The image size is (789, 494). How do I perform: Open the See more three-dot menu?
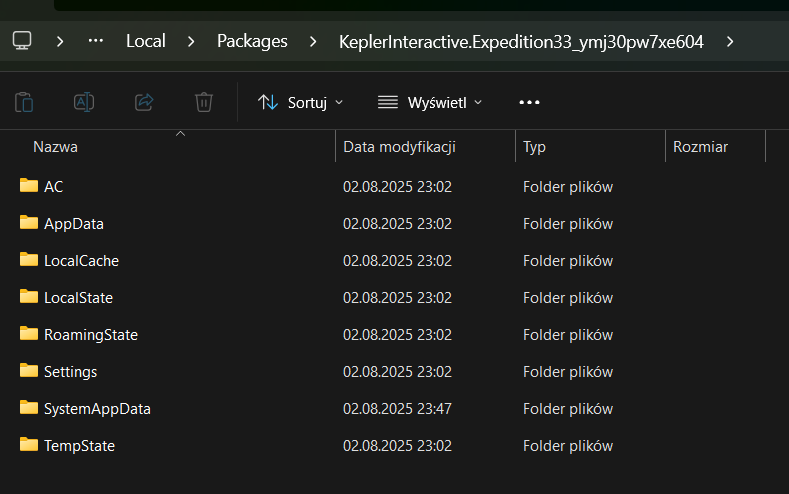(529, 102)
